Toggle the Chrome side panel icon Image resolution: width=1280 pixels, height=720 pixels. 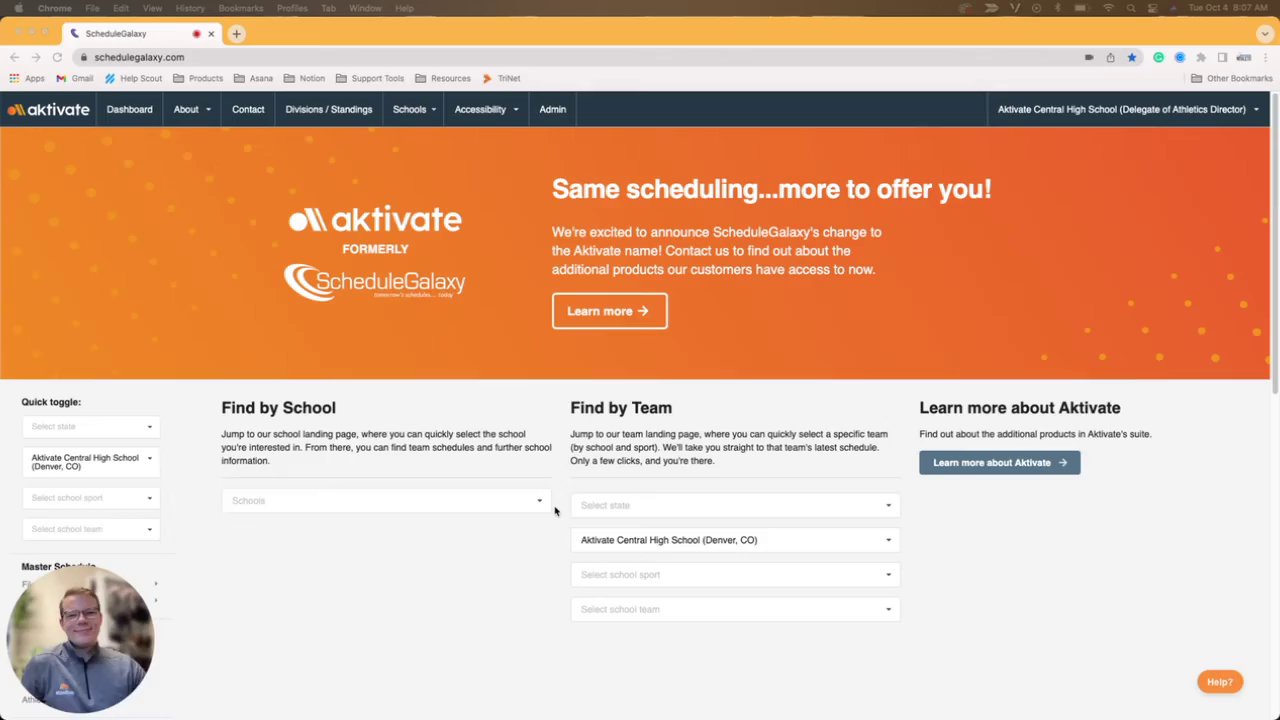tap(1222, 57)
